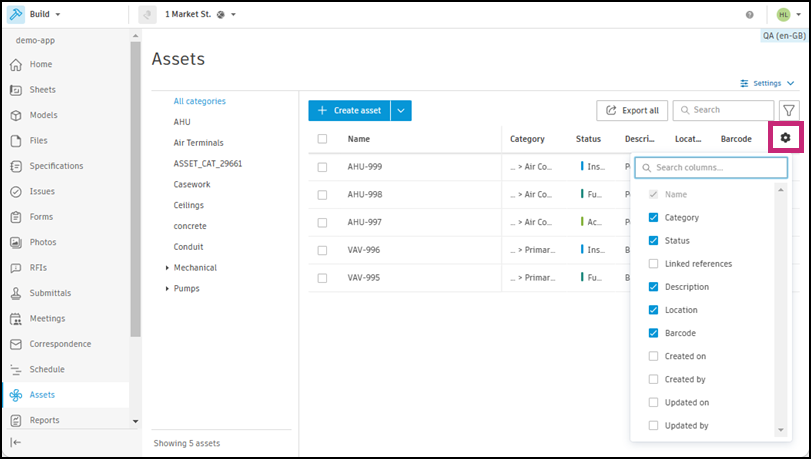
Task: Open the VAV-996 asset
Action: 364,250
